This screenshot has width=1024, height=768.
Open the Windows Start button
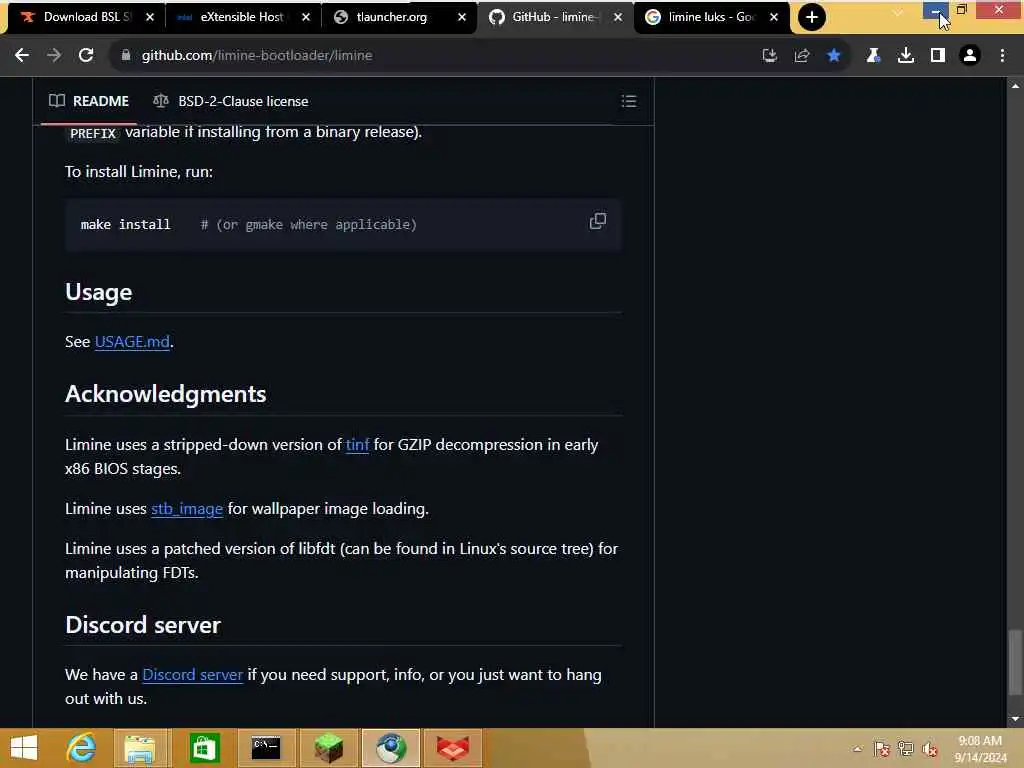coord(24,748)
